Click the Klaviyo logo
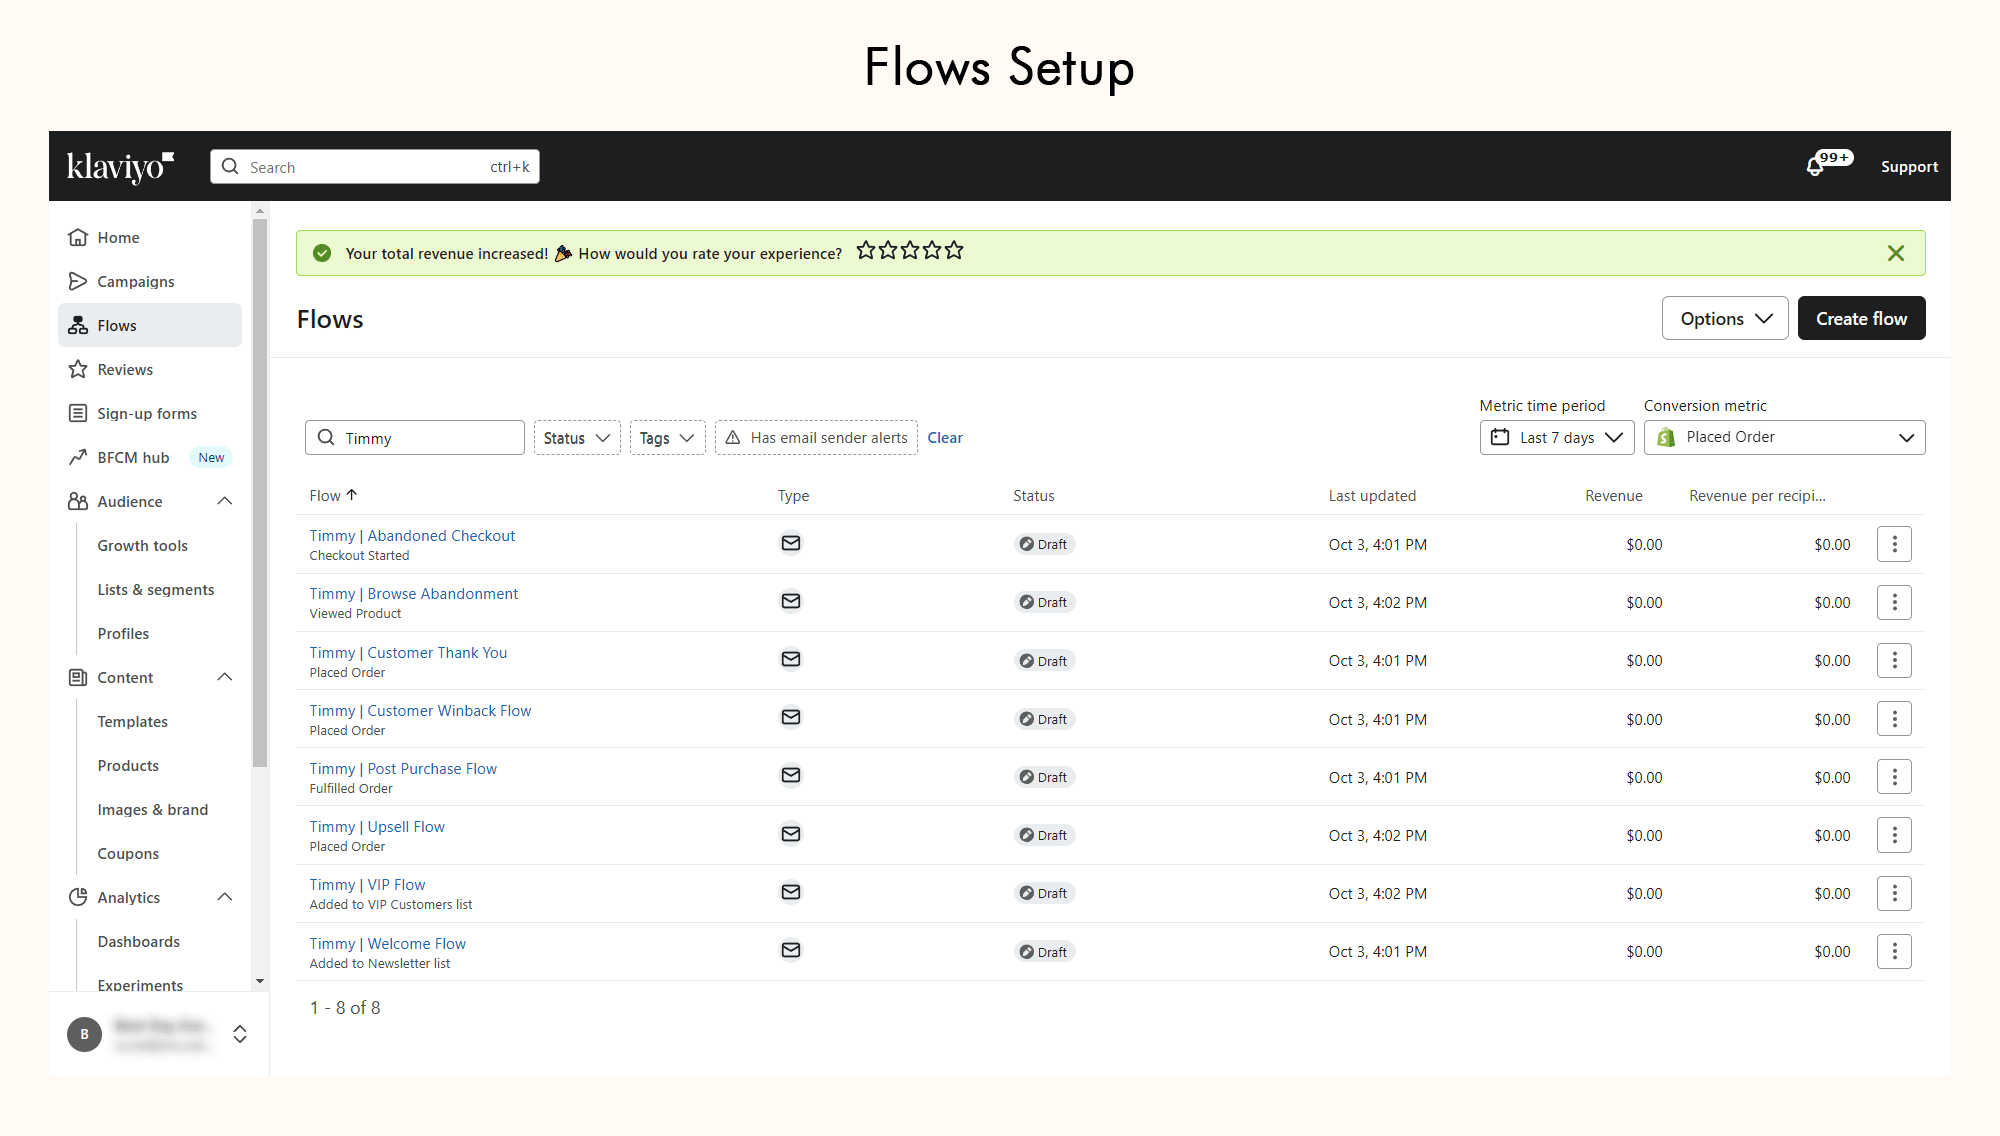Screen dimensions: 2000x1136 [x=120, y=166]
